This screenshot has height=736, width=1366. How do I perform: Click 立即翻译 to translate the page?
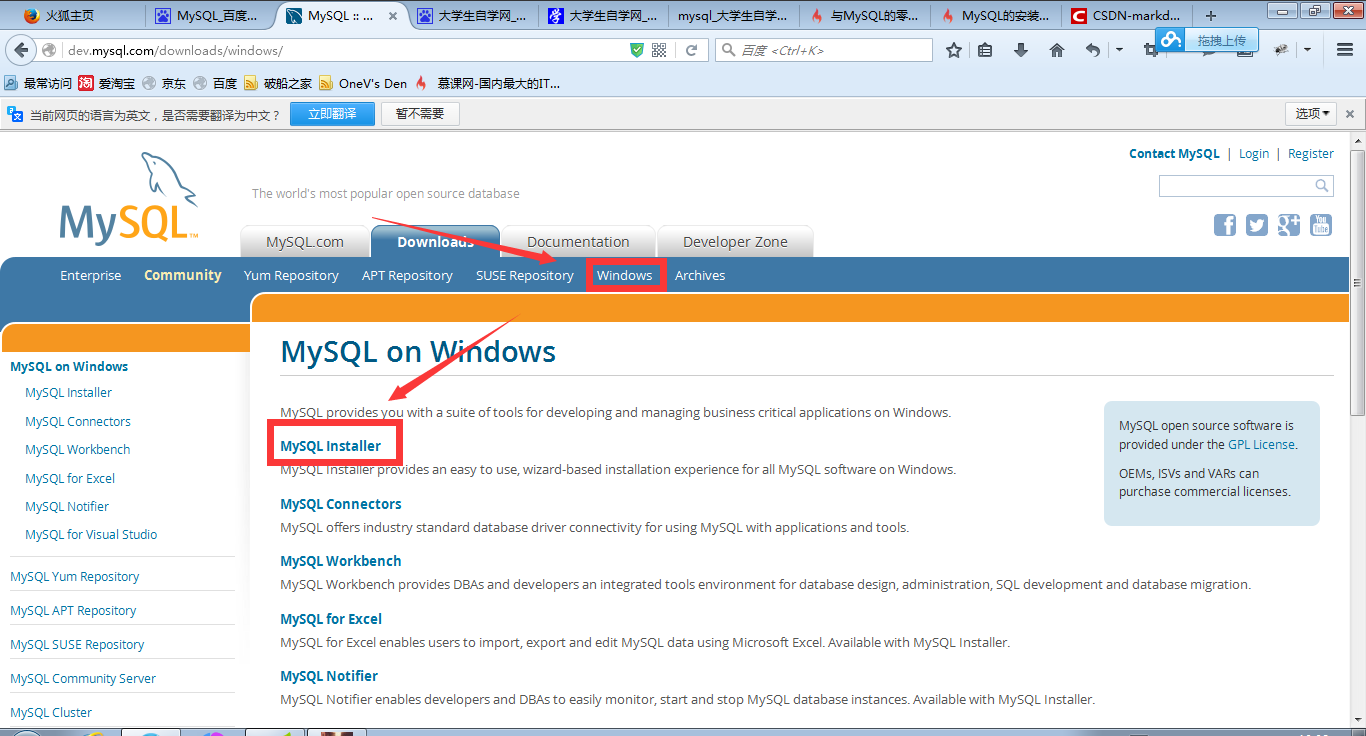pyautogui.click(x=332, y=114)
